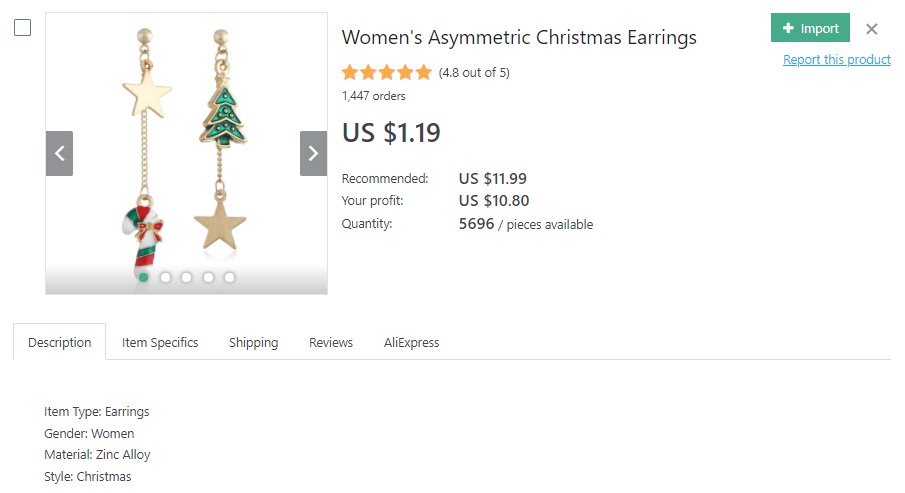Select the fourth carousel dot
Image resolution: width=905 pixels, height=493 pixels.
(x=208, y=277)
